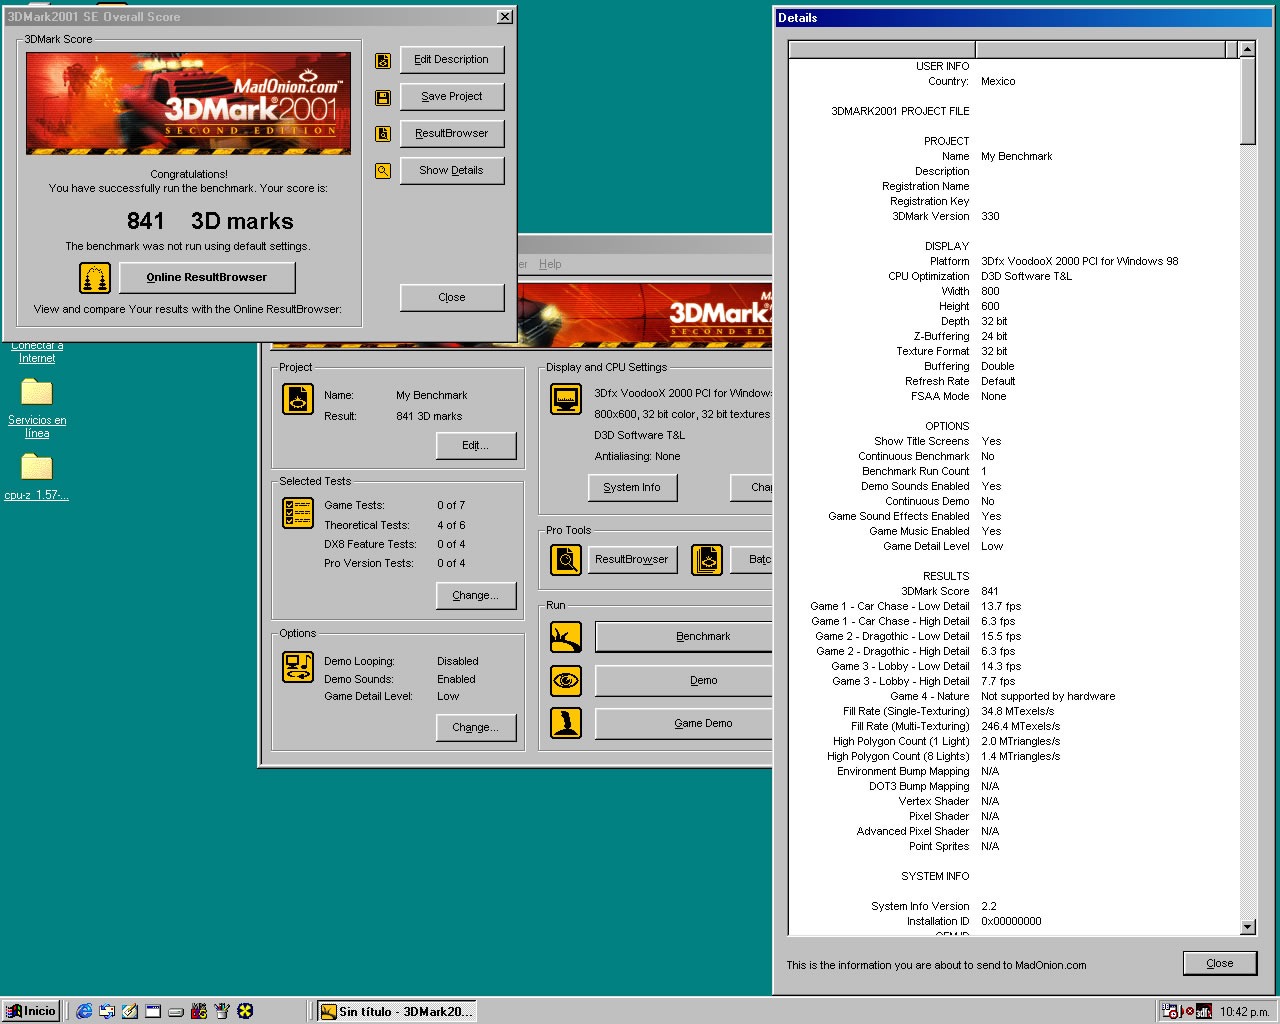The height and width of the screenshot is (1024, 1280).
Task: Click the Online ResultBrowser yellow icon
Action: coord(95,278)
